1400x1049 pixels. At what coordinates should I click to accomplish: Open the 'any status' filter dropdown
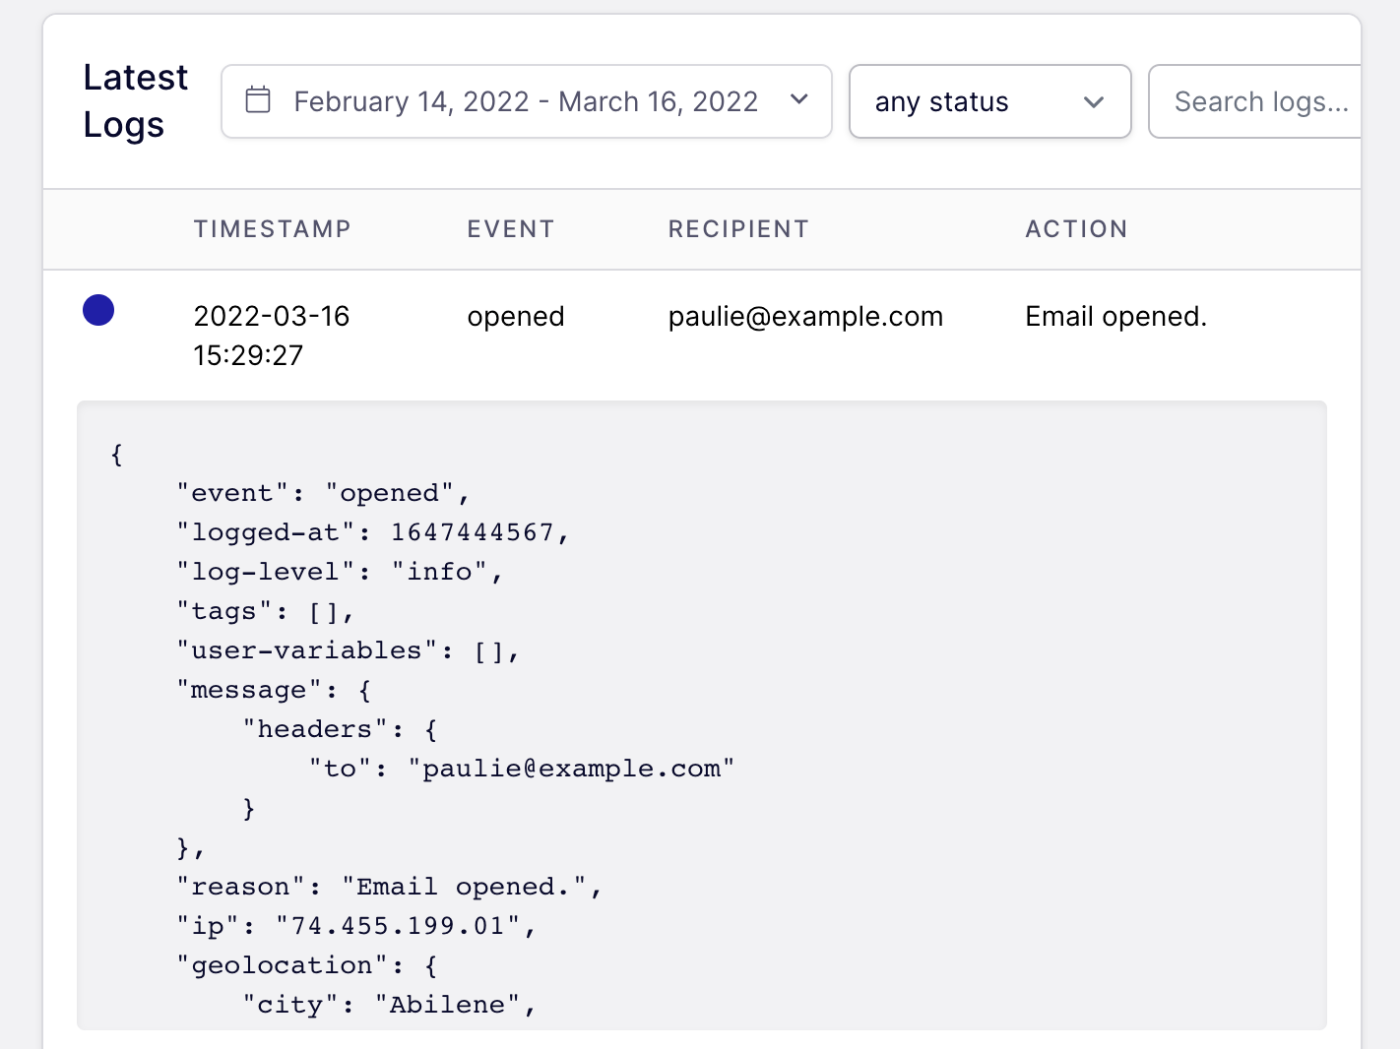[x=988, y=102]
